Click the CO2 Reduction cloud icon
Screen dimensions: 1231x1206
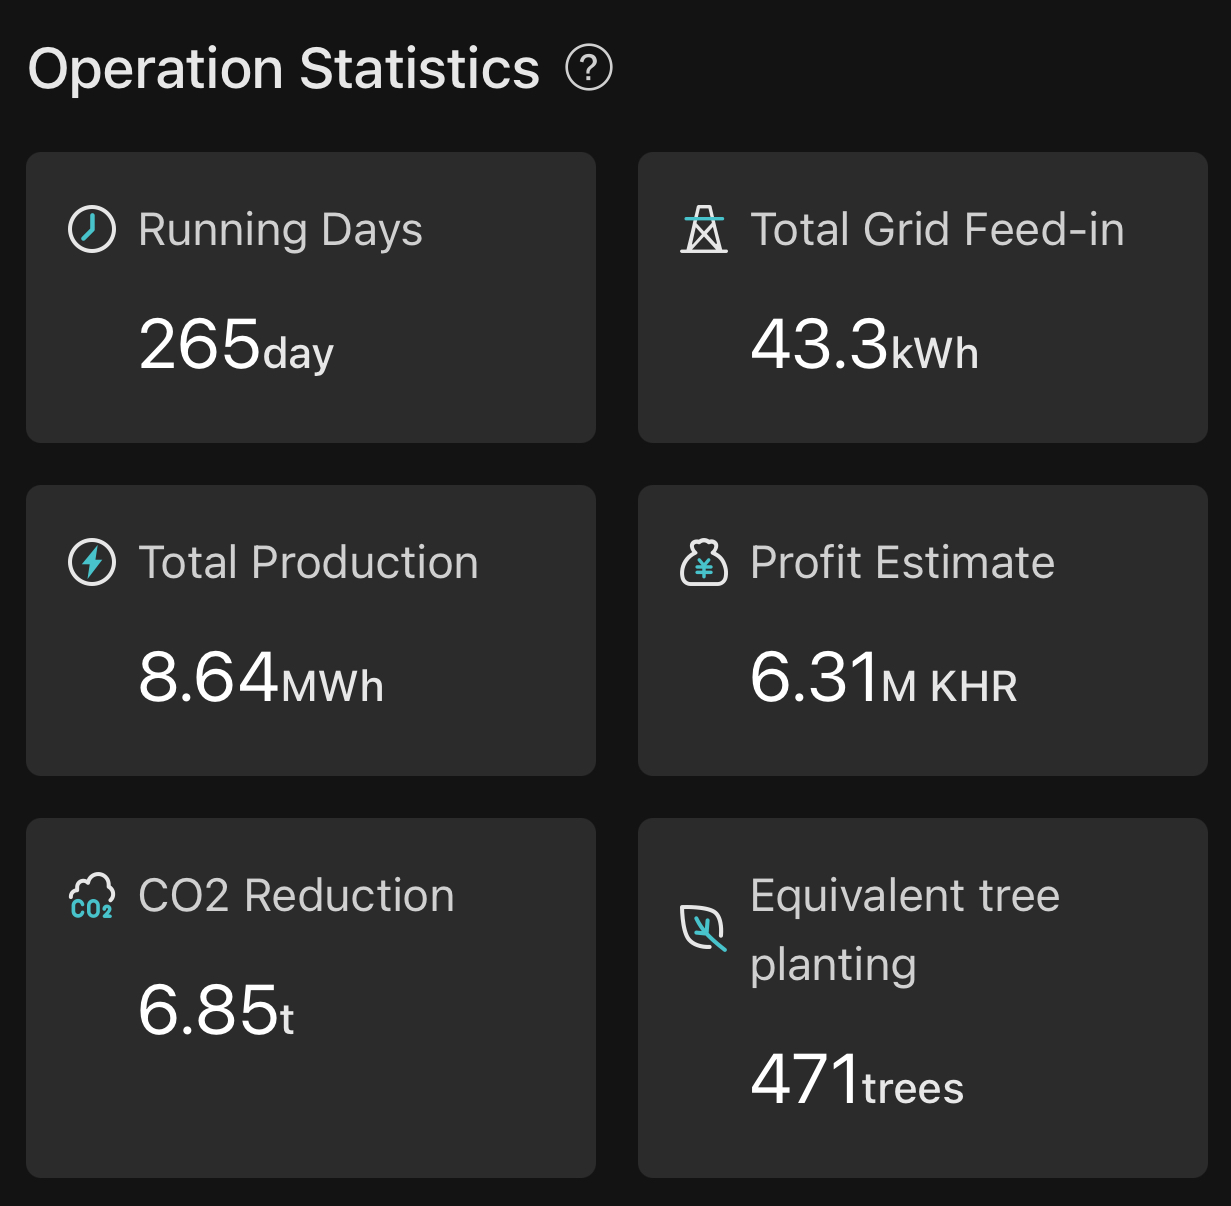[91, 895]
